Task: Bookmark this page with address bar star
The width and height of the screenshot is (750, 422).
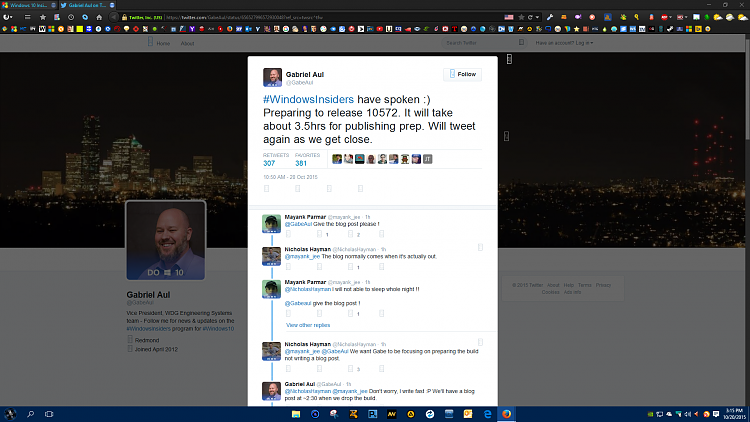Action: (x=521, y=17)
